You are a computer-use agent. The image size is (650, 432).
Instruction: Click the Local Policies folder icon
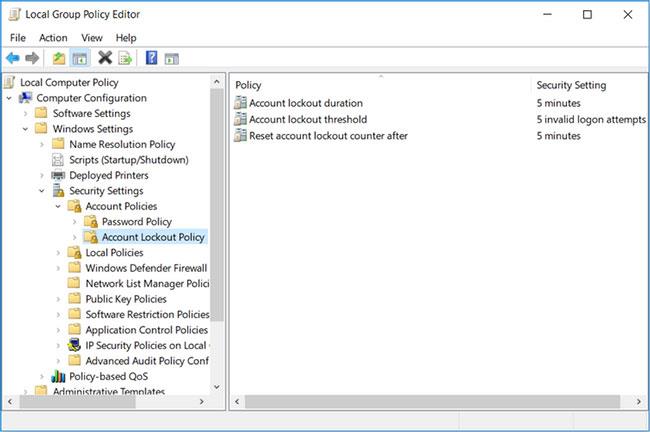pyautogui.click(x=75, y=252)
